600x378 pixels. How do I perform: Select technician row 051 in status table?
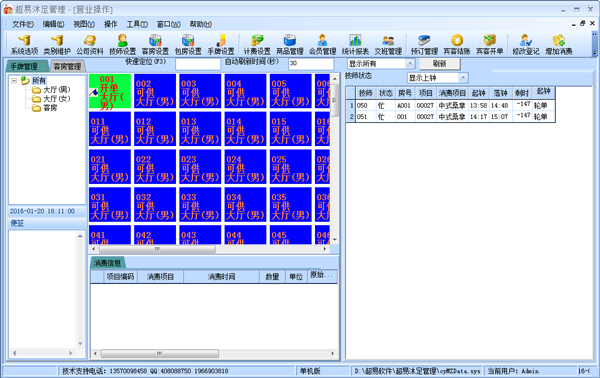(x=450, y=117)
